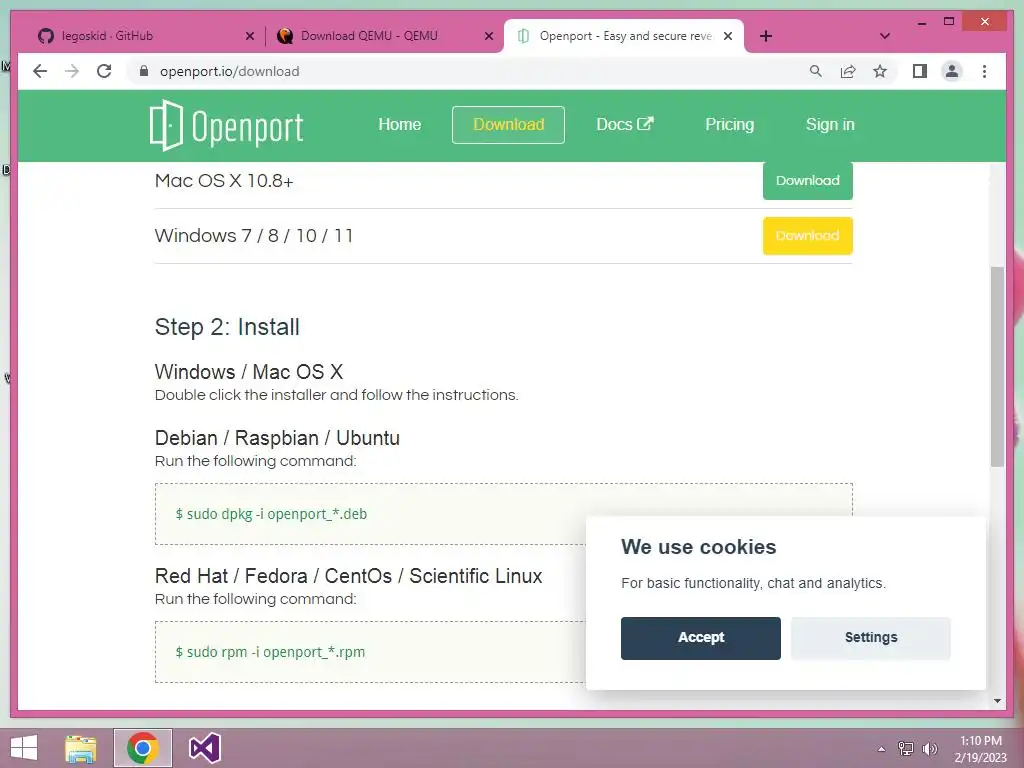
Task: Show hidden system tray icons
Action: (881, 749)
